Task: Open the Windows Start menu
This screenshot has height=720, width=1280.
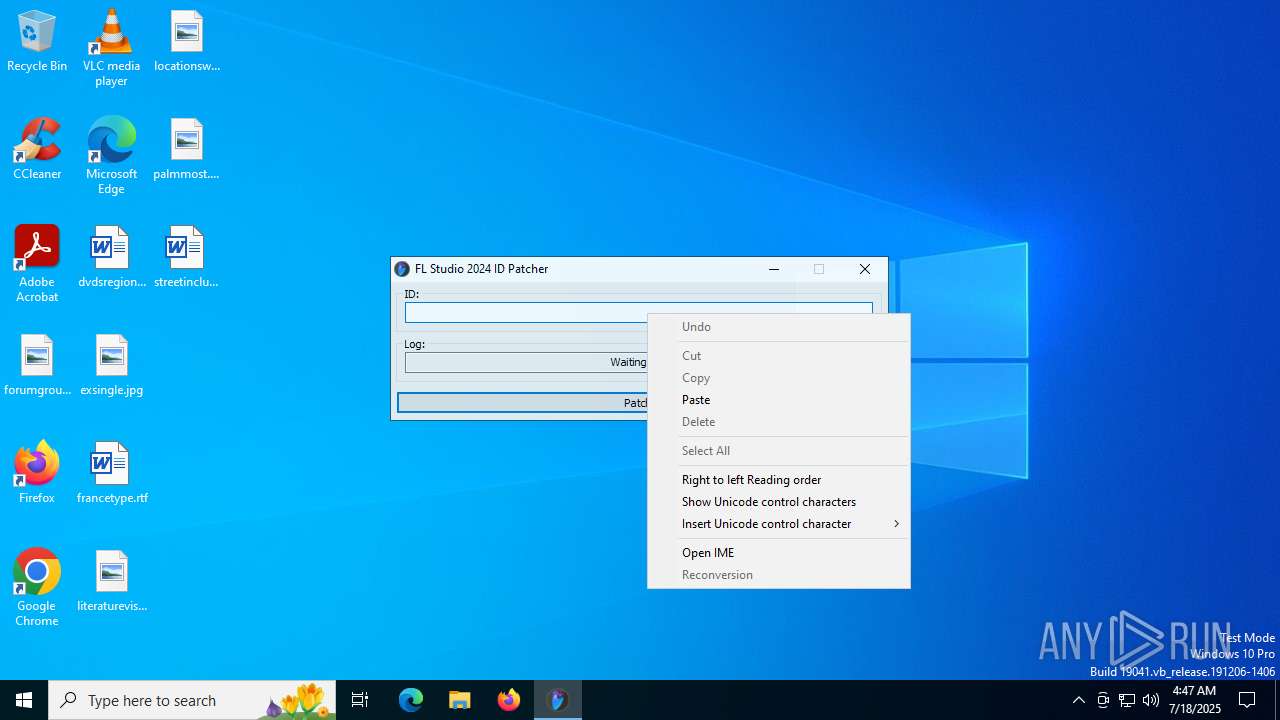Action: [24, 700]
